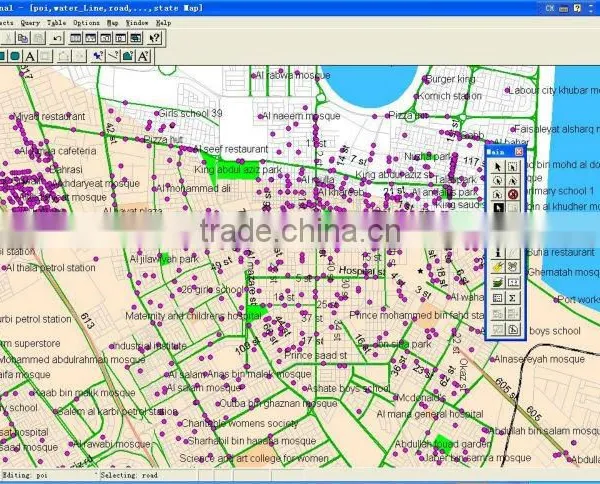Screen dimensions: 600x484
Task: Click the Set Clip Region icon
Action: click(x=513, y=329)
